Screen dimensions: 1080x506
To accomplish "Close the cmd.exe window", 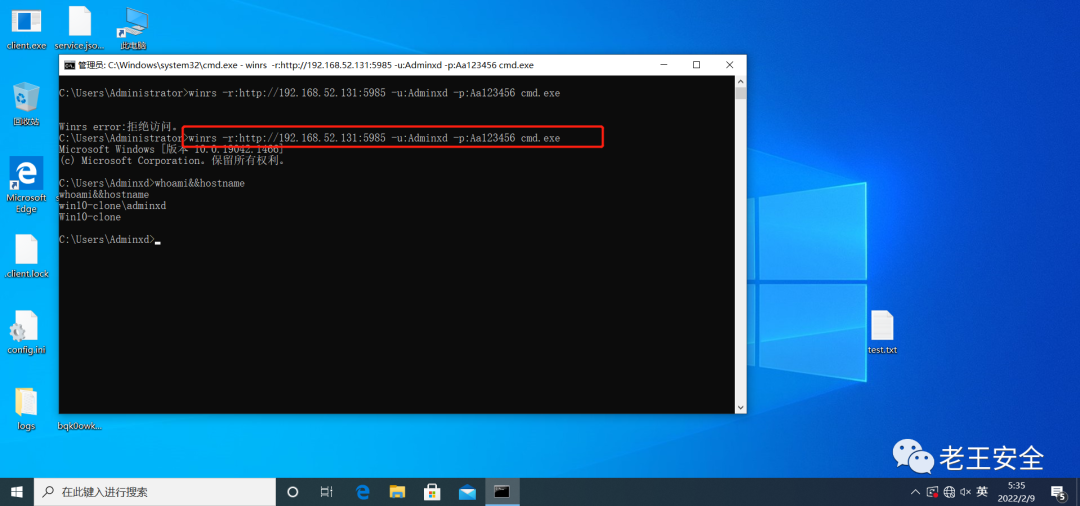I will point(729,65).
